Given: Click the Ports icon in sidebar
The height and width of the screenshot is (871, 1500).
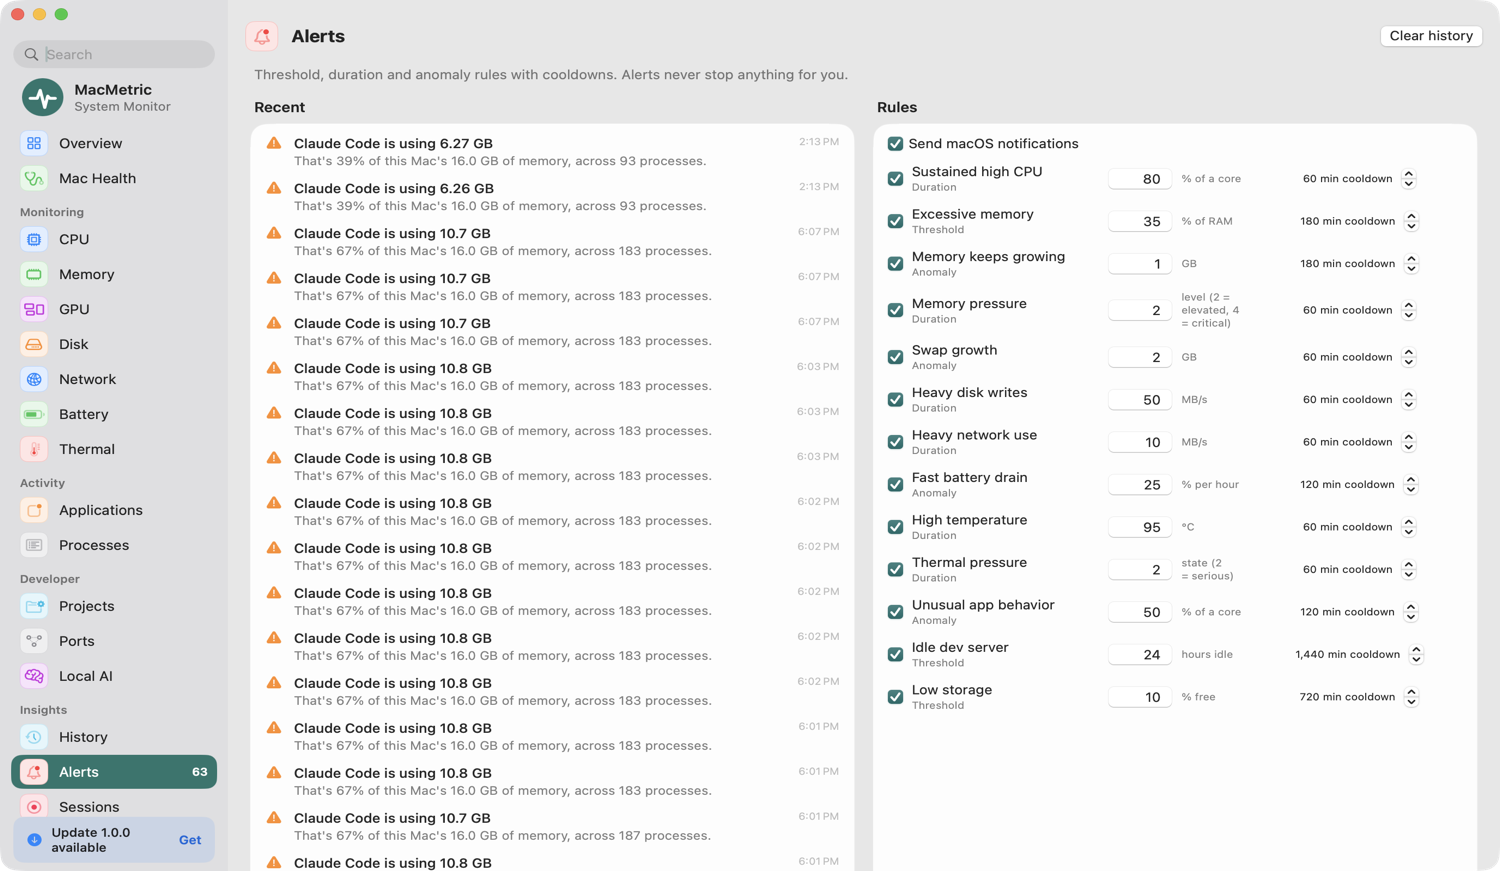Looking at the screenshot, I should tap(34, 641).
